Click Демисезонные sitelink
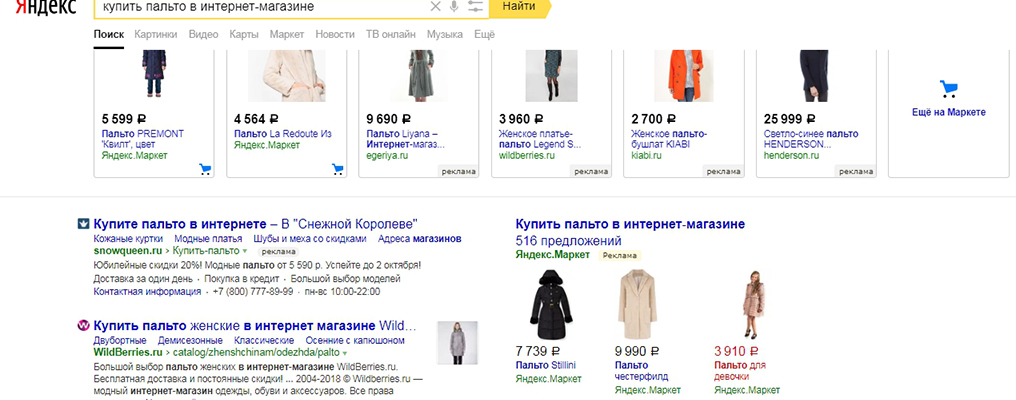 190,340
